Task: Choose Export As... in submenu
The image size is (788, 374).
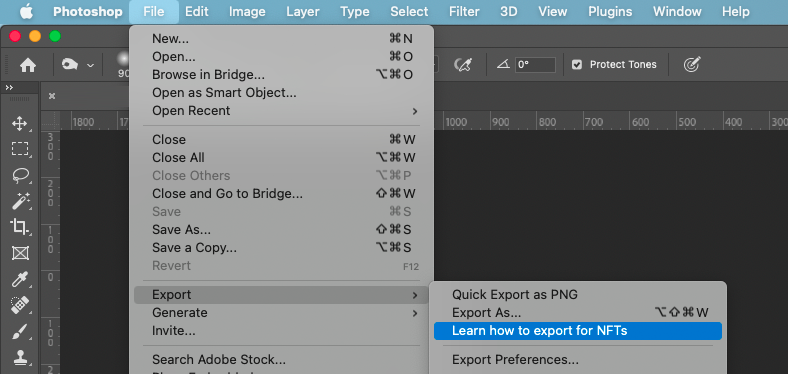Action: tap(578, 313)
